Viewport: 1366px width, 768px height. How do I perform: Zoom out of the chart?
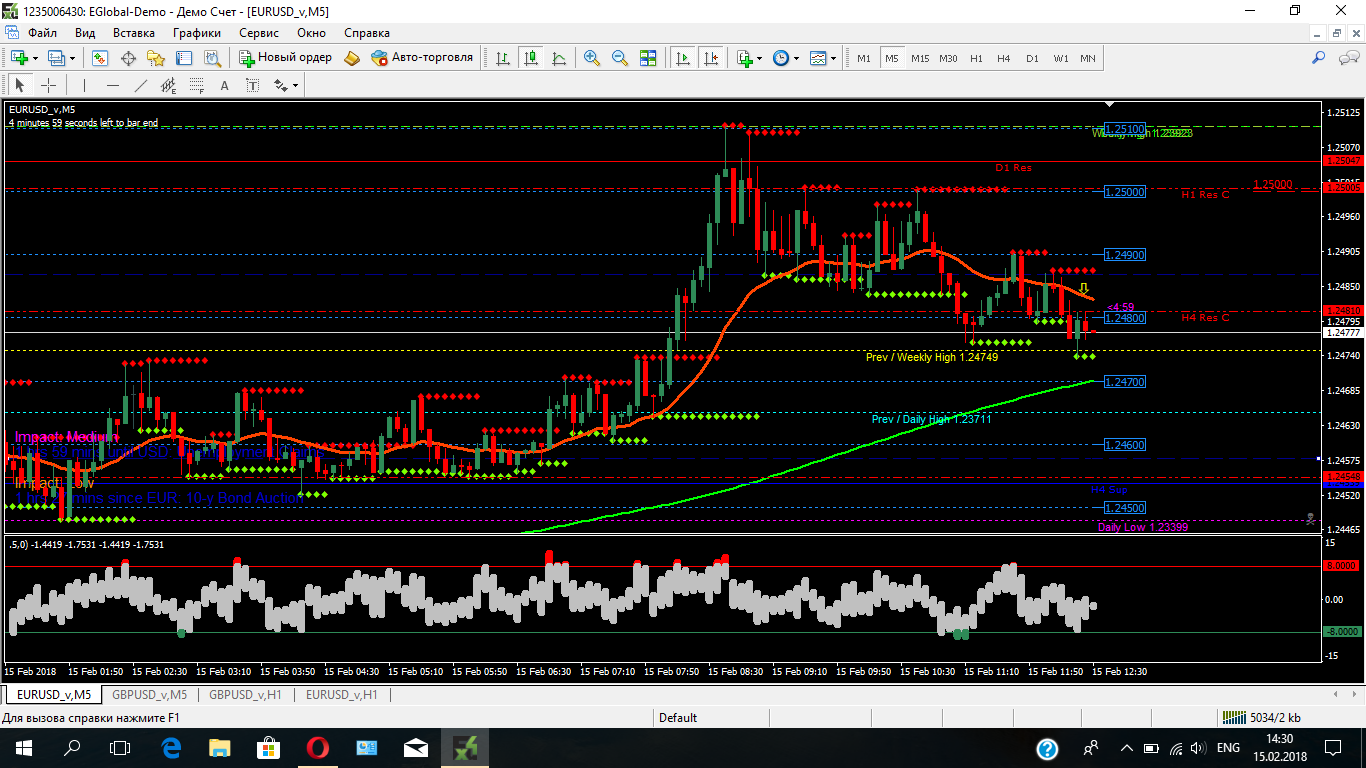[x=620, y=58]
